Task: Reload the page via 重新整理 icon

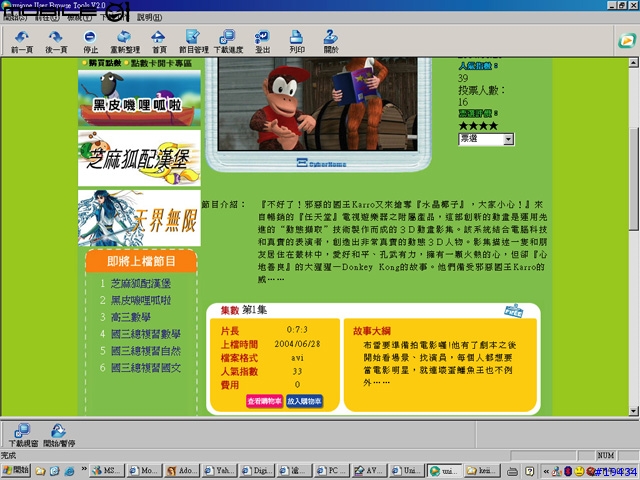Action: tap(125, 41)
